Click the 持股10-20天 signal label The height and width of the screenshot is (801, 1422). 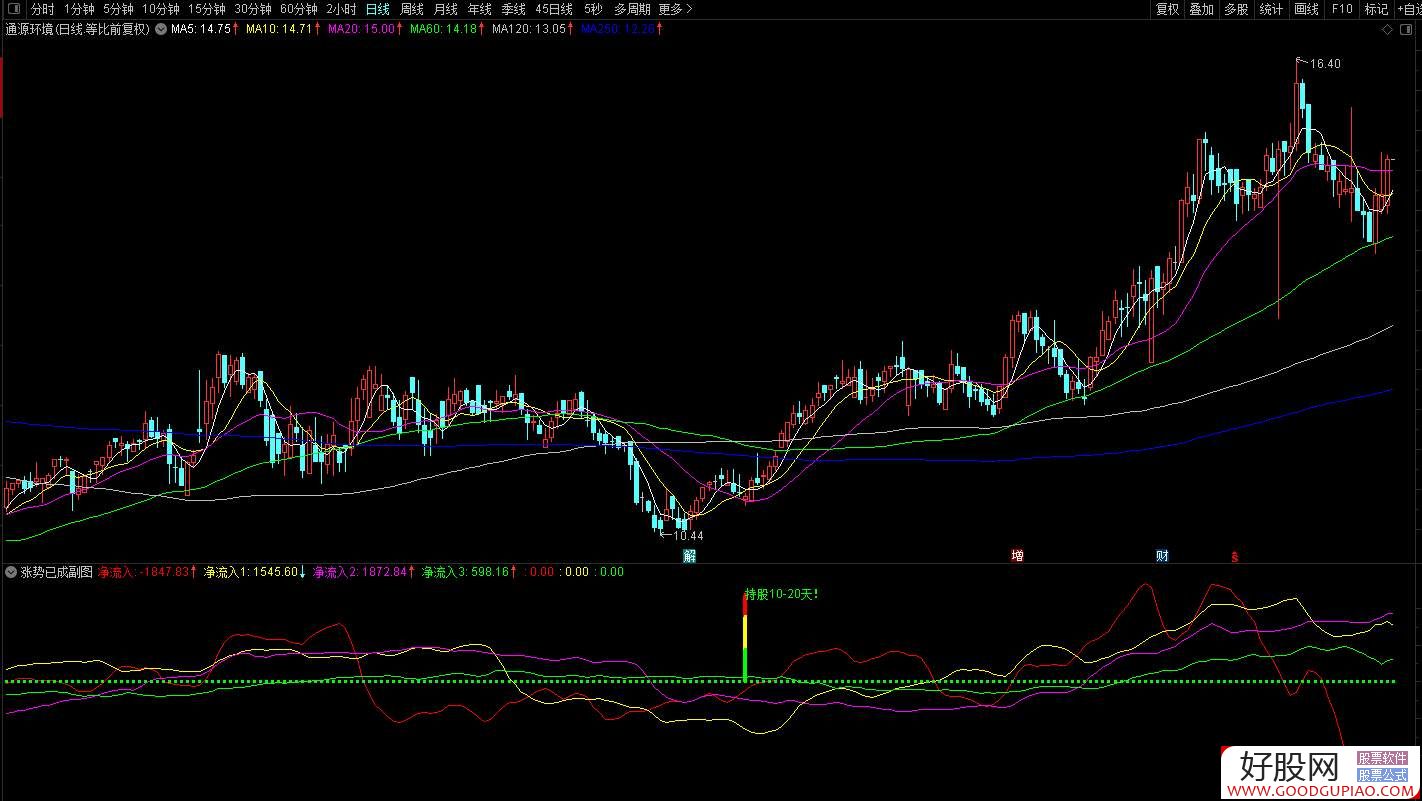[x=782, y=594]
